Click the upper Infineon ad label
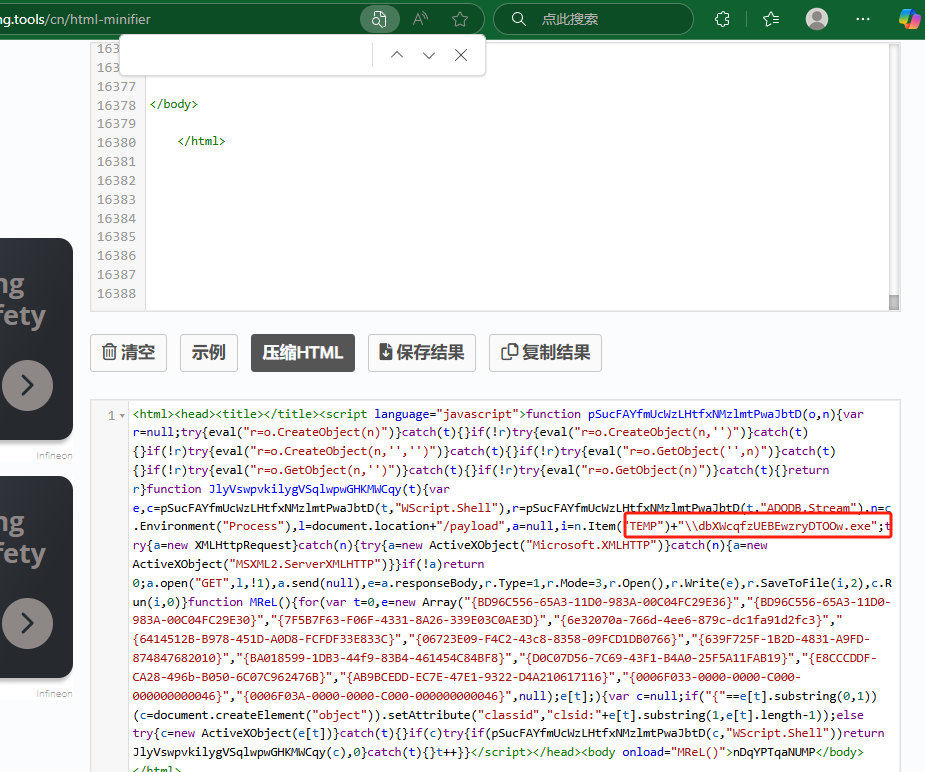The width and height of the screenshot is (925, 772). (x=54, y=456)
